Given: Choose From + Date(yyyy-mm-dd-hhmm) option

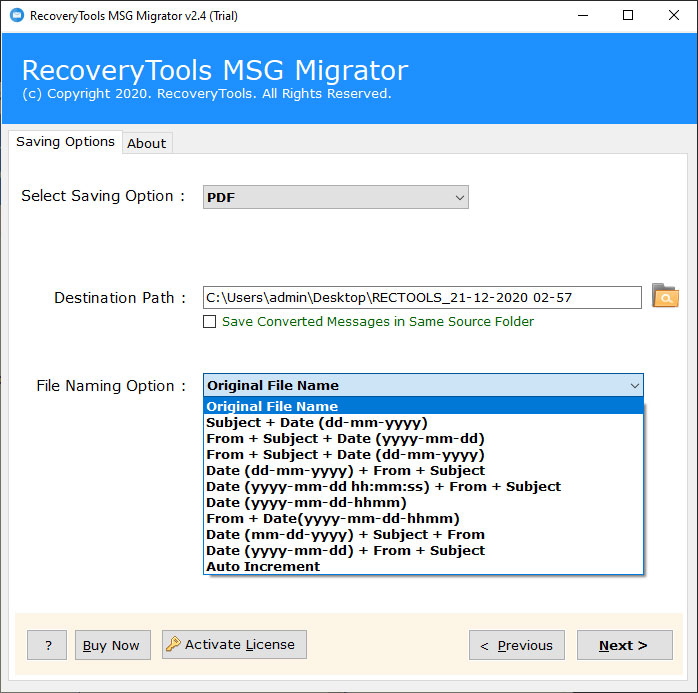Looking at the screenshot, I should click(423, 519).
